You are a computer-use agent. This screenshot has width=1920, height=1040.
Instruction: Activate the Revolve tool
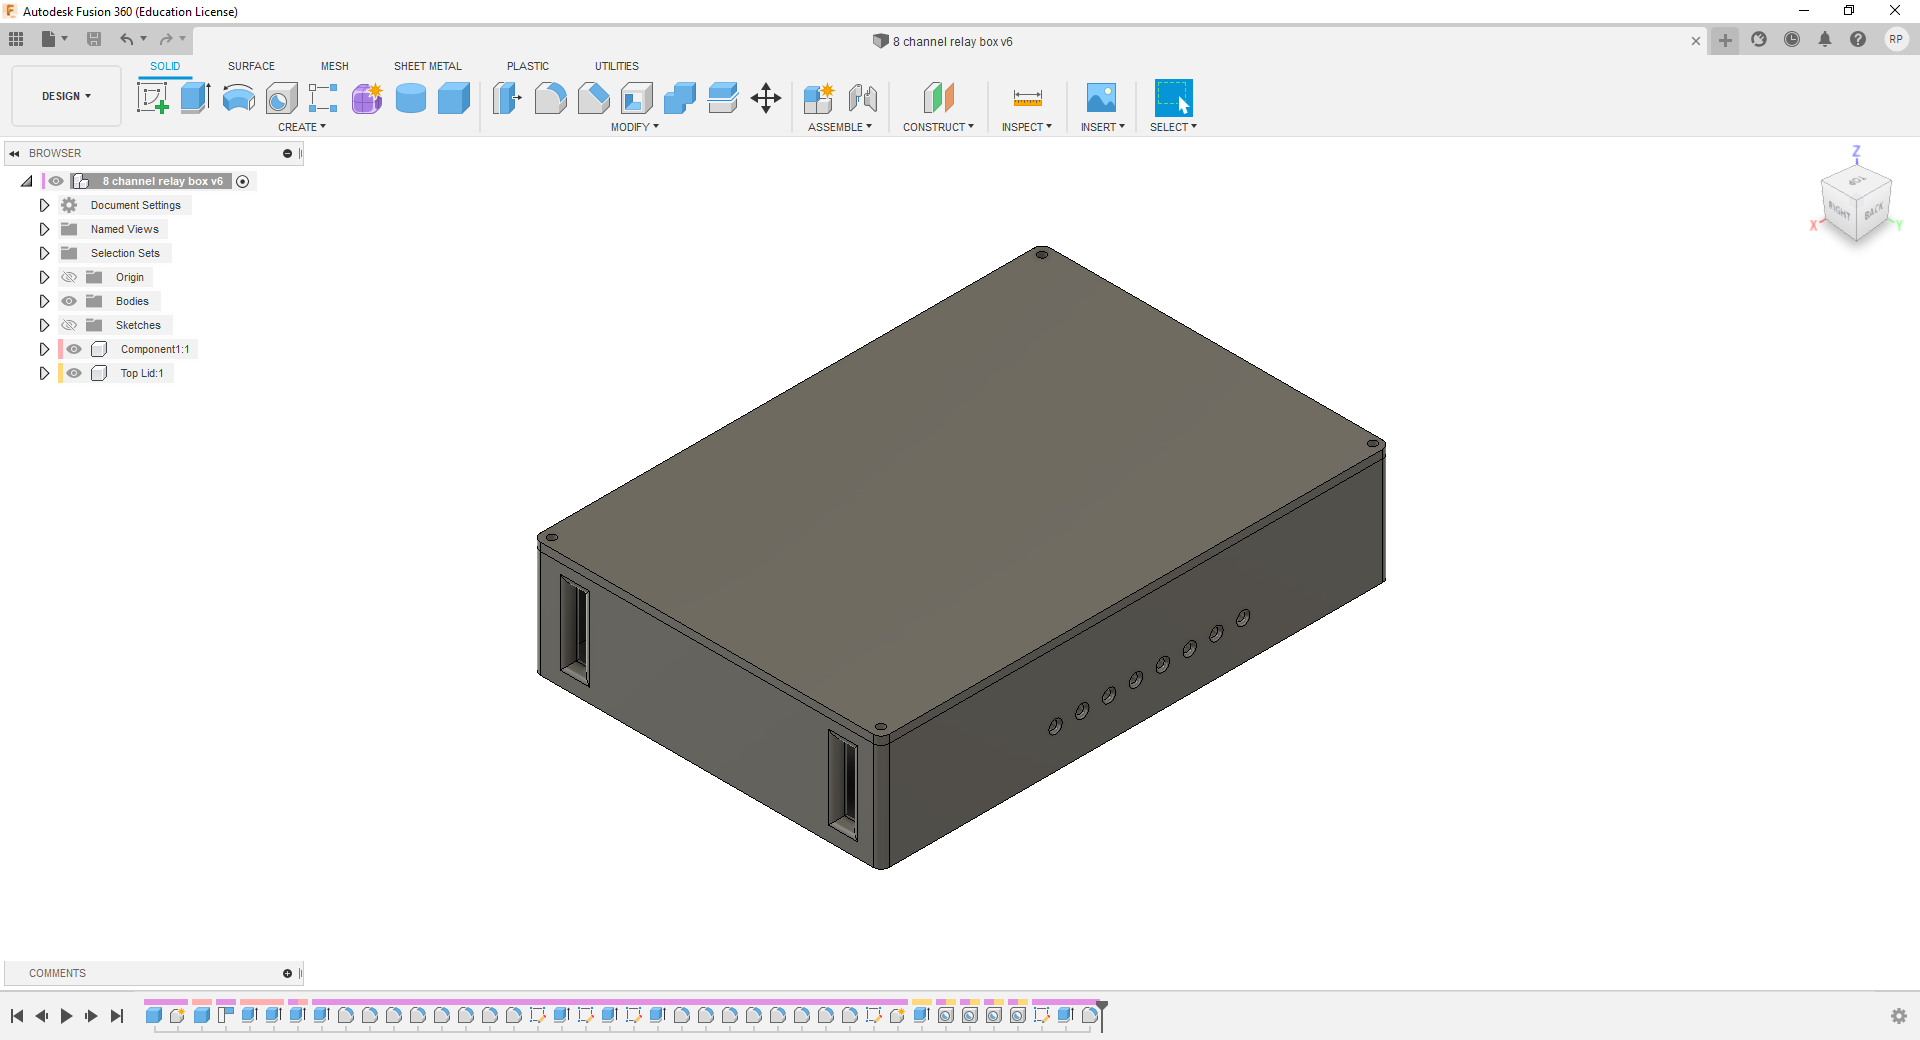[238, 97]
